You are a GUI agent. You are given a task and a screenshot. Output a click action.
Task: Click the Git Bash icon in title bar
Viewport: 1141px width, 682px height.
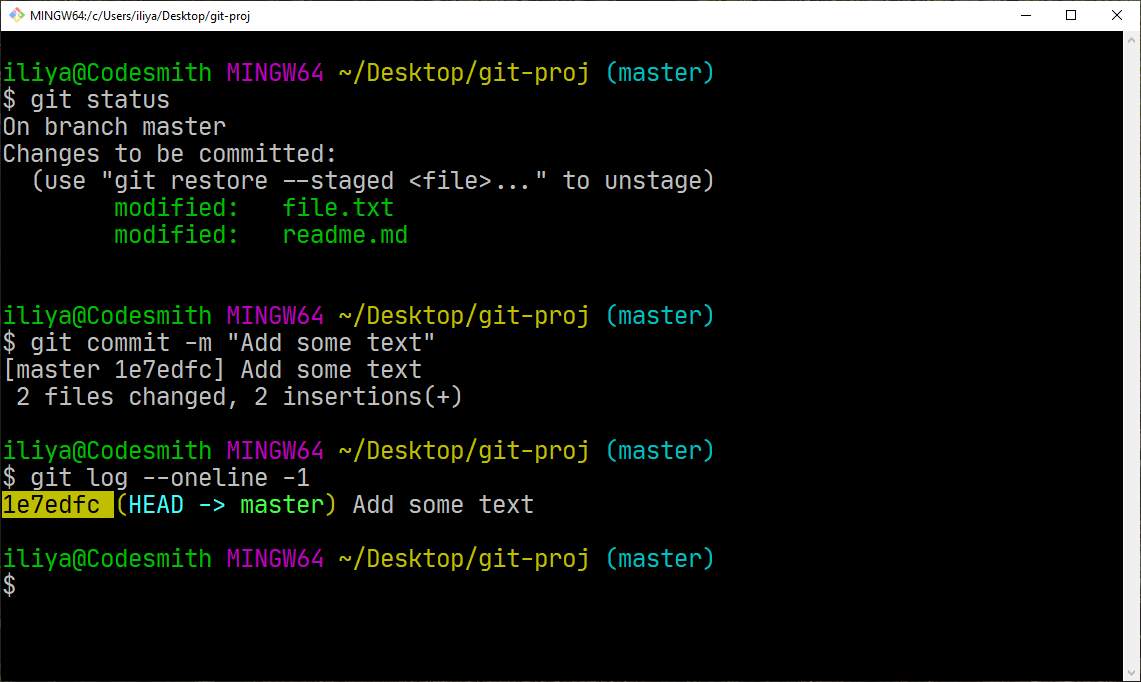tap(16, 15)
